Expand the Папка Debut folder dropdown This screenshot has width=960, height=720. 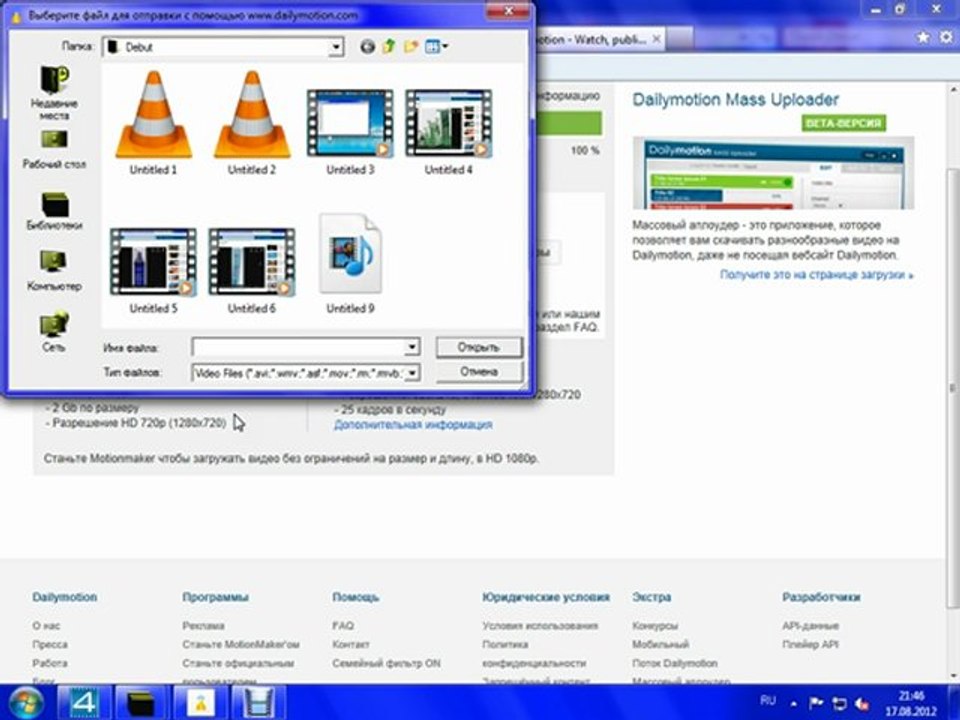tap(336, 47)
